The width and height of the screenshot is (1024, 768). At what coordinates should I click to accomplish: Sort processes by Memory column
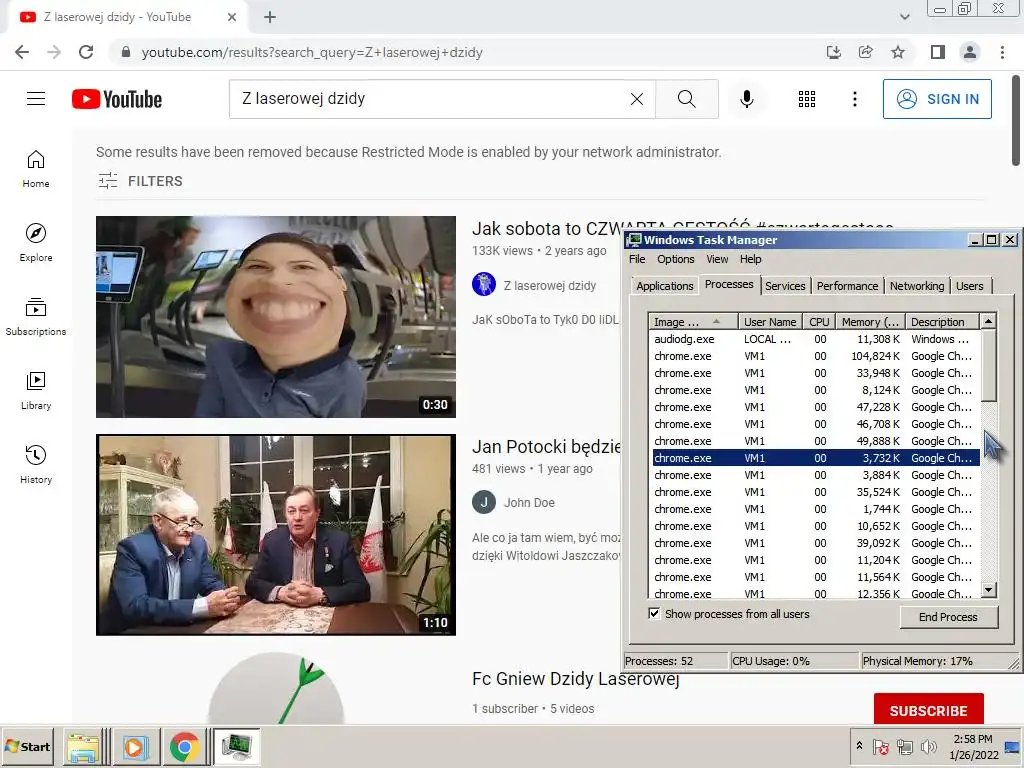pyautogui.click(x=870, y=322)
